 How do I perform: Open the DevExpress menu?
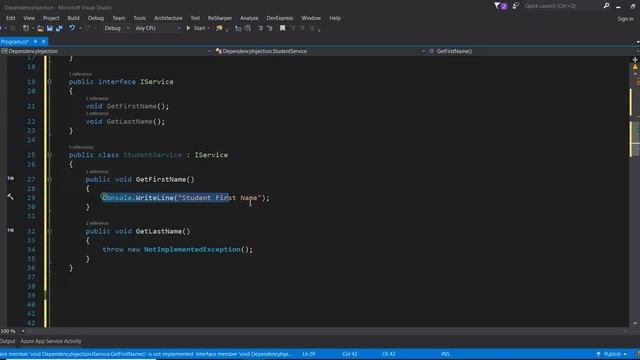tap(280, 18)
